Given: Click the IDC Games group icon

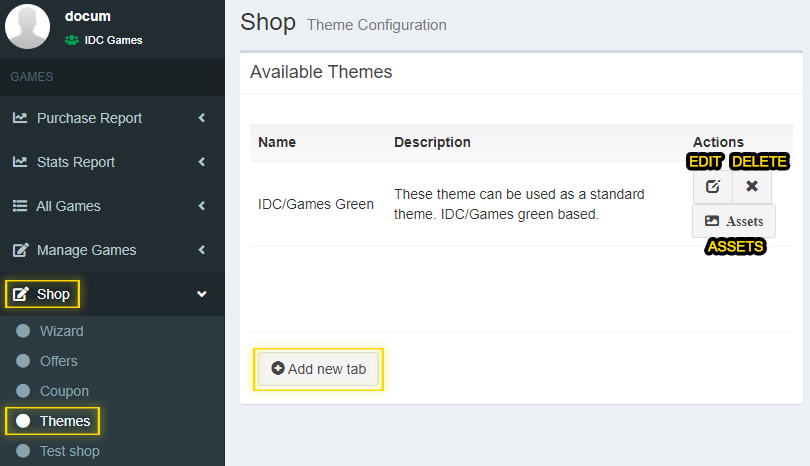Looking at the screenshot, I should click(72, 40).
